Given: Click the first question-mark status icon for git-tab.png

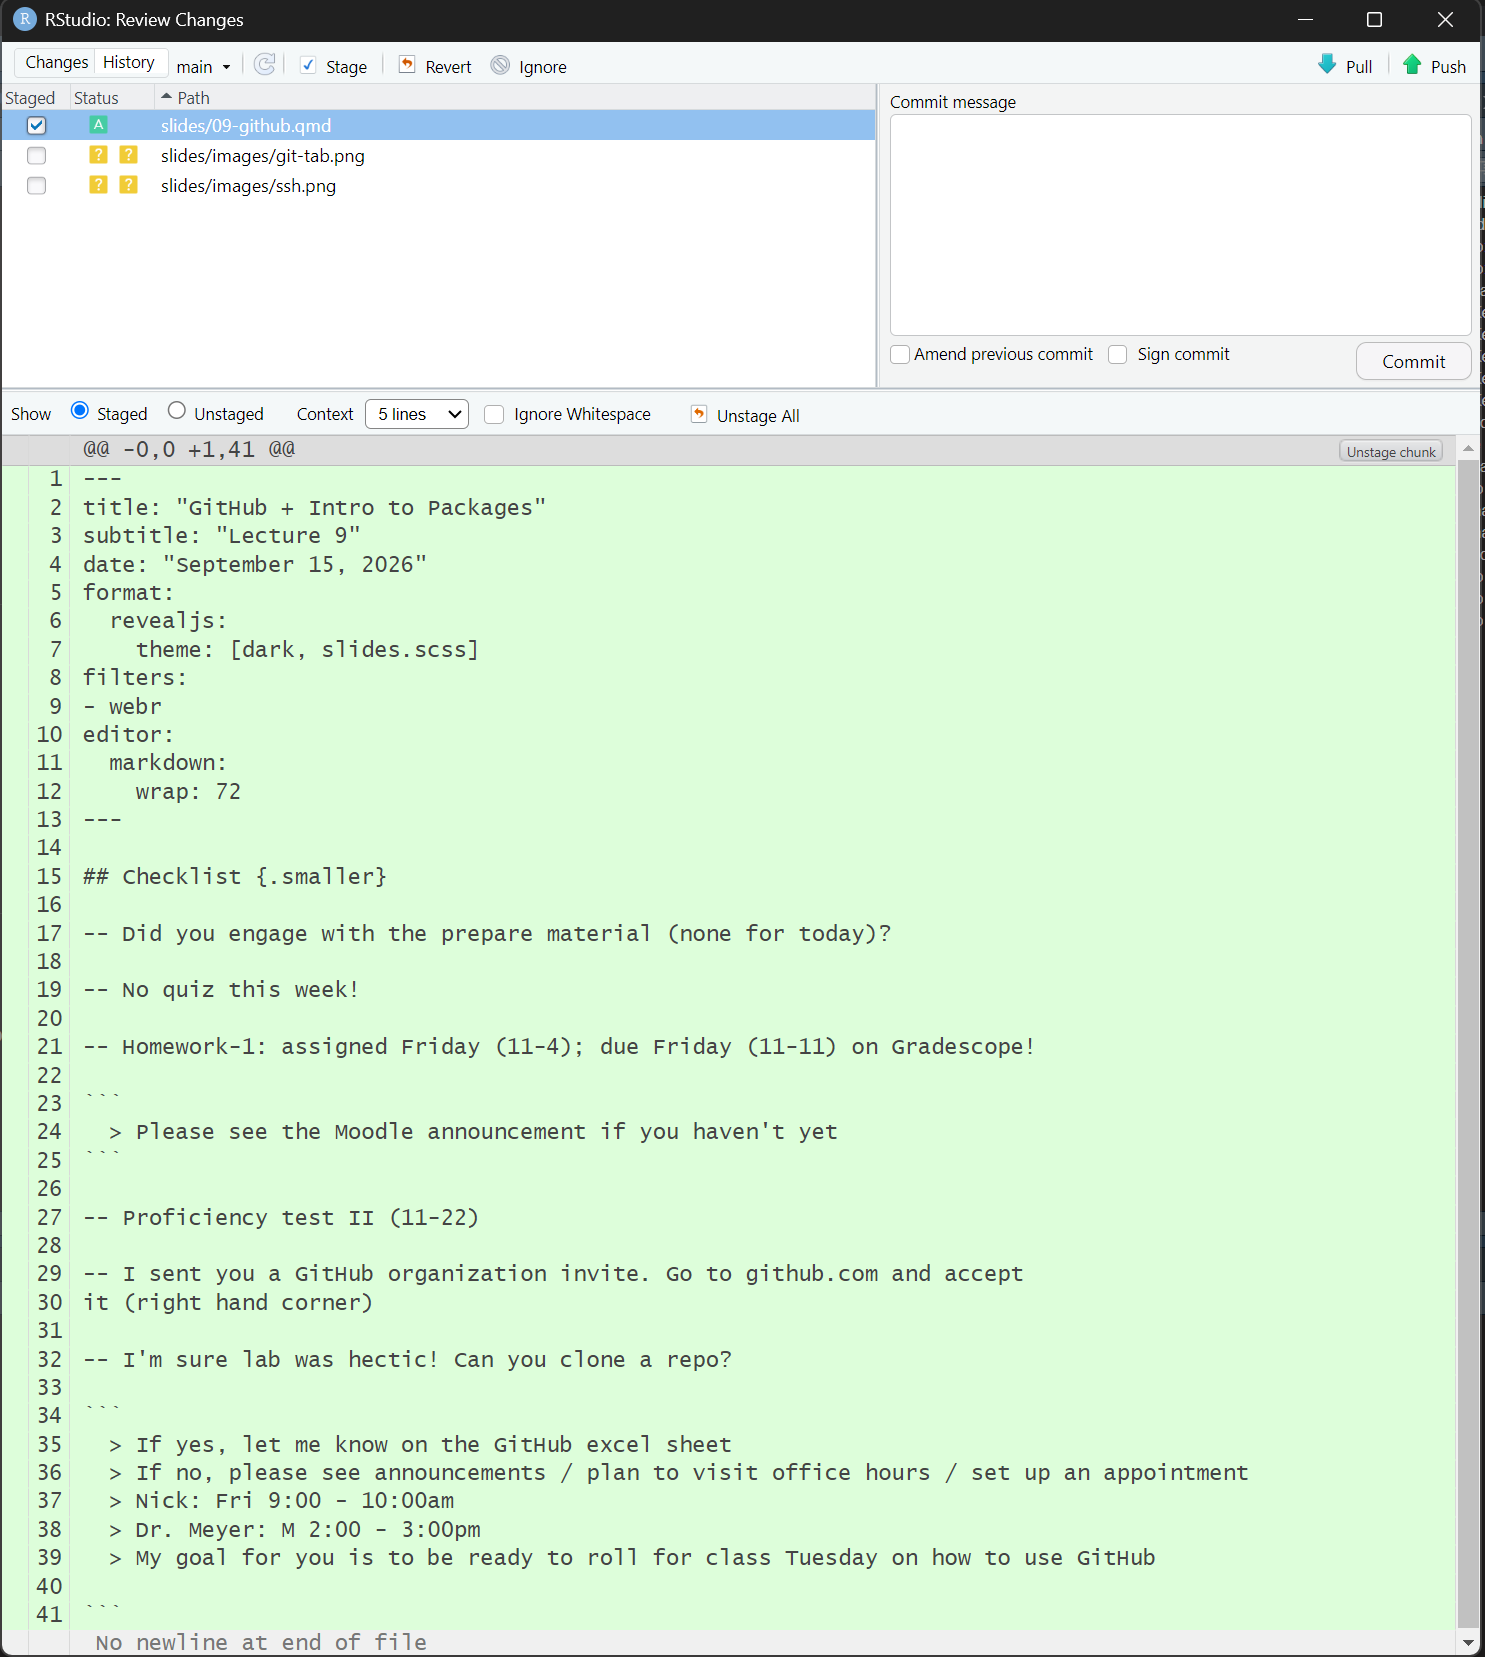Looking at the screenshot, I should [98, 155].
